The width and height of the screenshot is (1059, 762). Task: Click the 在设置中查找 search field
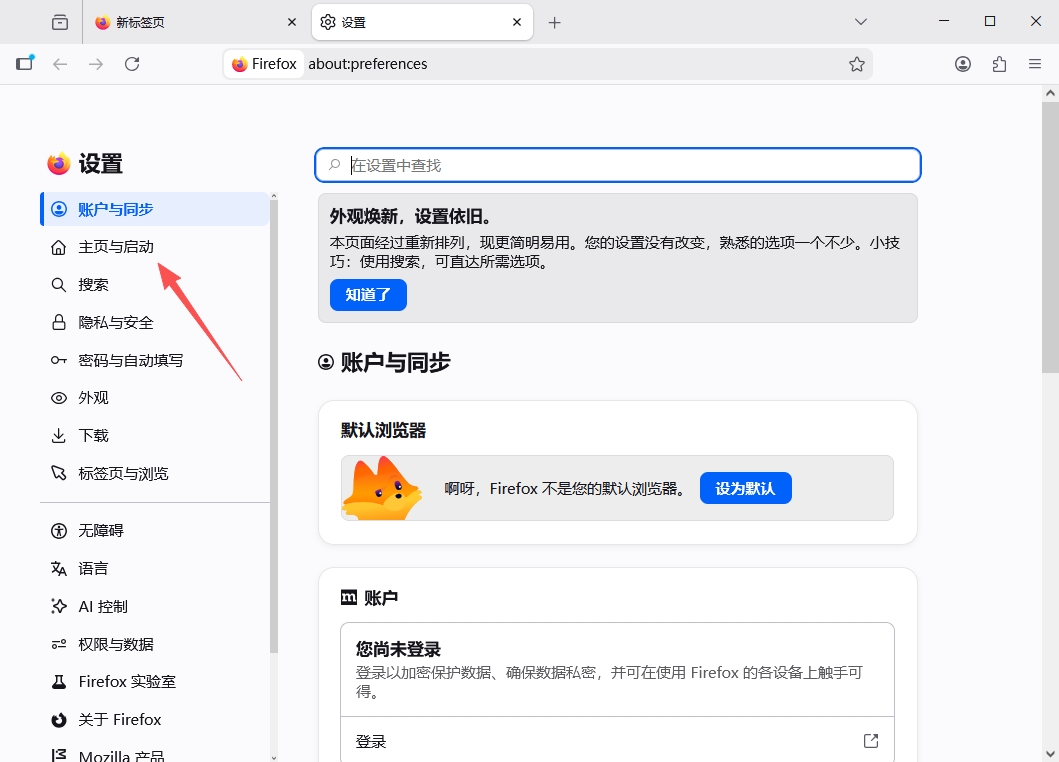pyautogui.click(x=618, y=165)
